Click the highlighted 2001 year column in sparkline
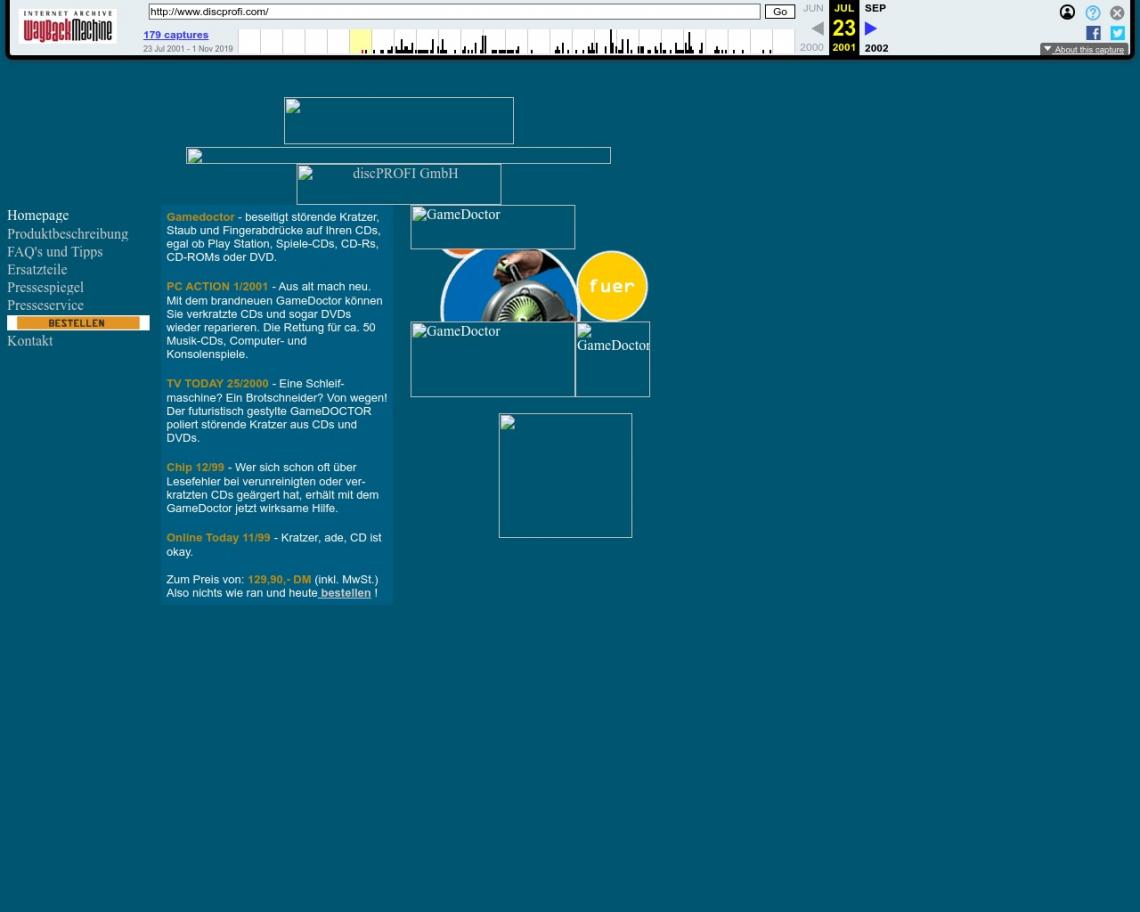The image size is (1140, 912). 360,41
